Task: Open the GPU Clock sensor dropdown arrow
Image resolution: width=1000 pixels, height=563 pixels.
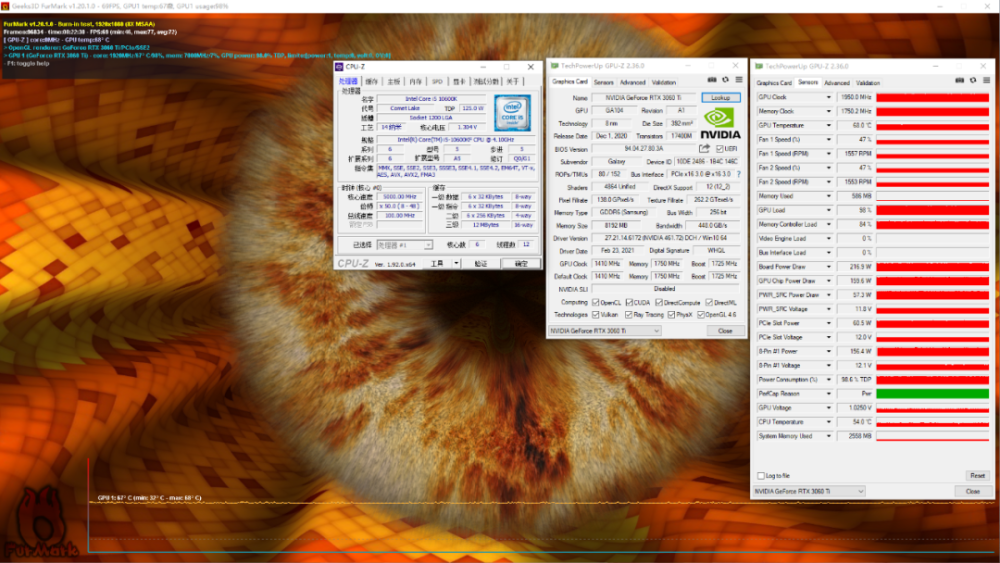Action: (828, 98)
